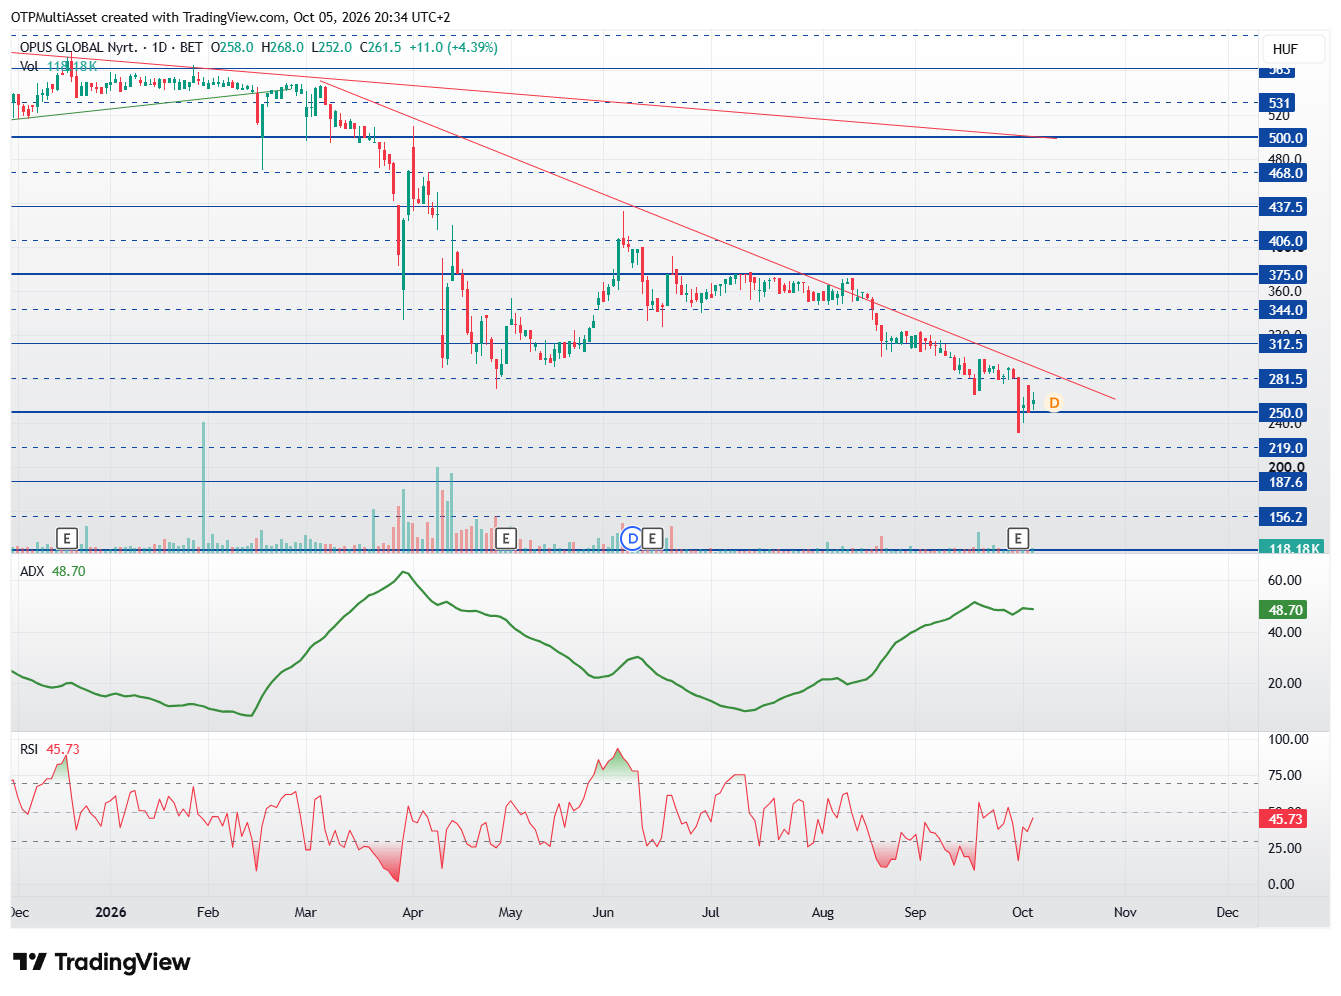Image resolution: width=1341 pixels, height=996 pixels.
Task: Click the earnings E marker near January 2026
Action: pyautogui.click(x=67, y=539)
